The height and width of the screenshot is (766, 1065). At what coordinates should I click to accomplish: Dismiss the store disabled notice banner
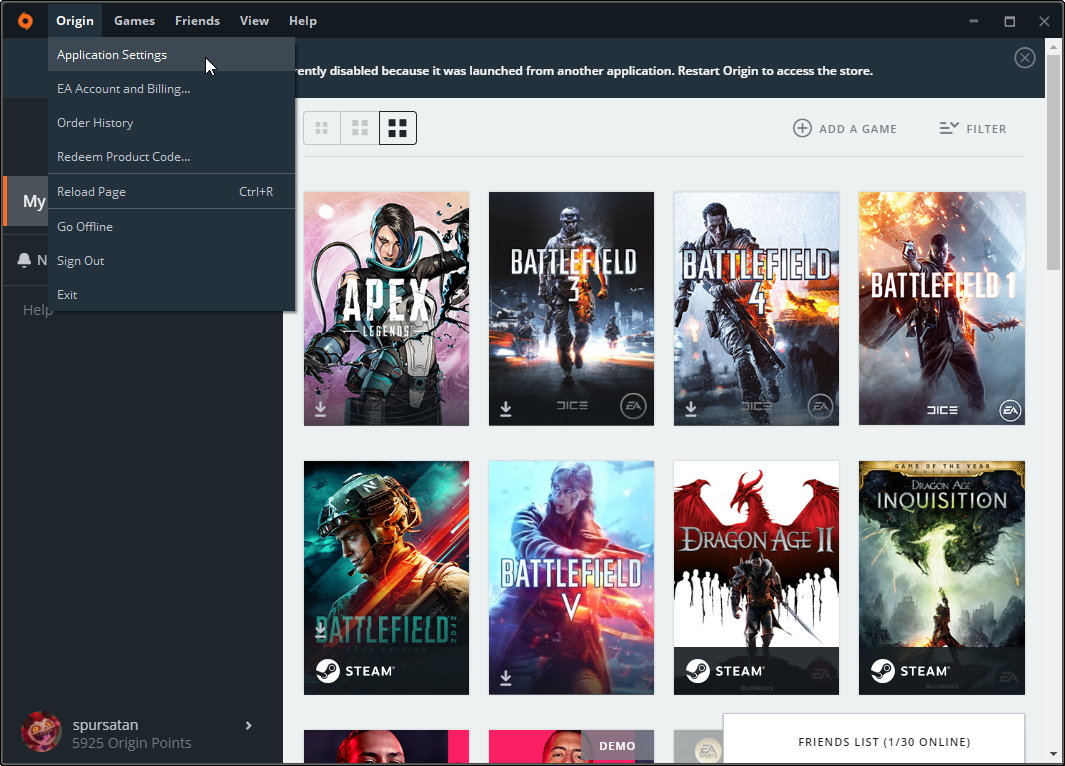[x=1024, y=58]
